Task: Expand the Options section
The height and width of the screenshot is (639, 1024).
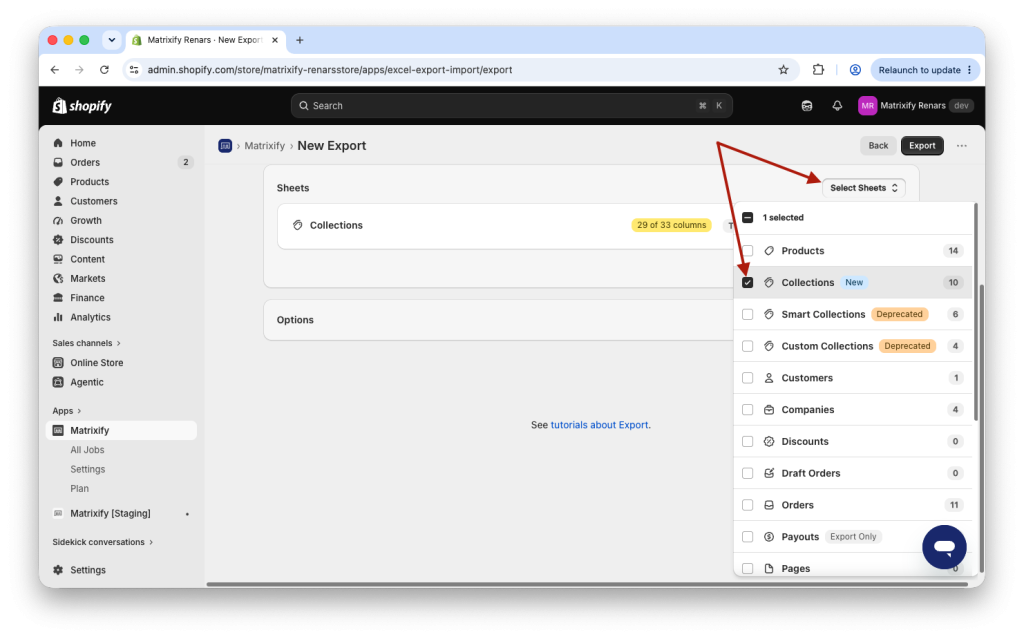Action: (498, 320)
